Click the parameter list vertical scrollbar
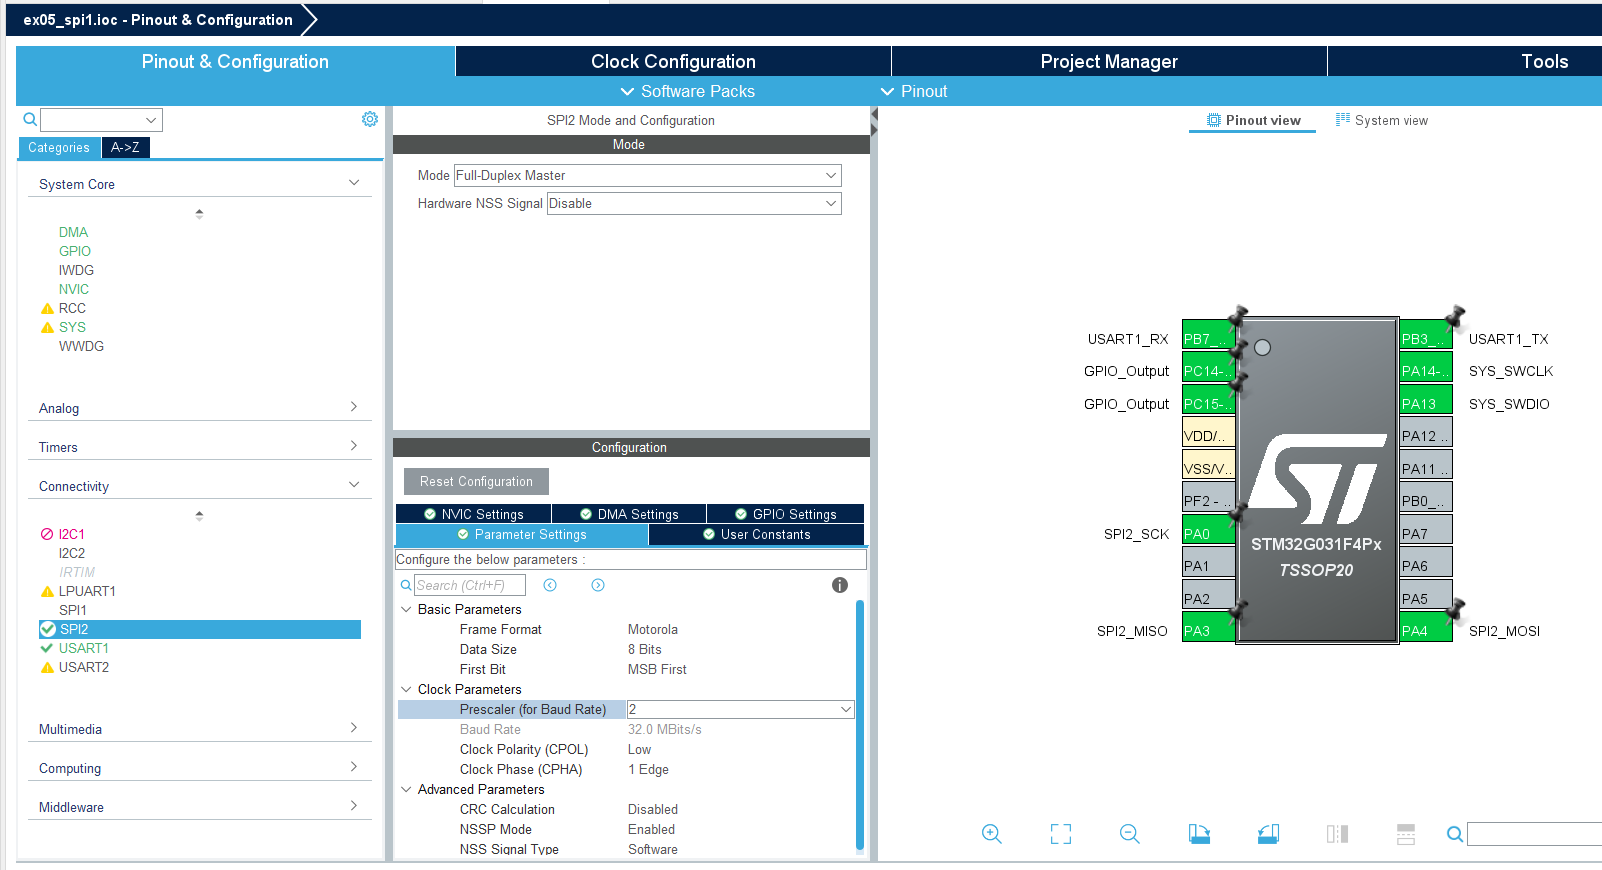 pos(860,725)
